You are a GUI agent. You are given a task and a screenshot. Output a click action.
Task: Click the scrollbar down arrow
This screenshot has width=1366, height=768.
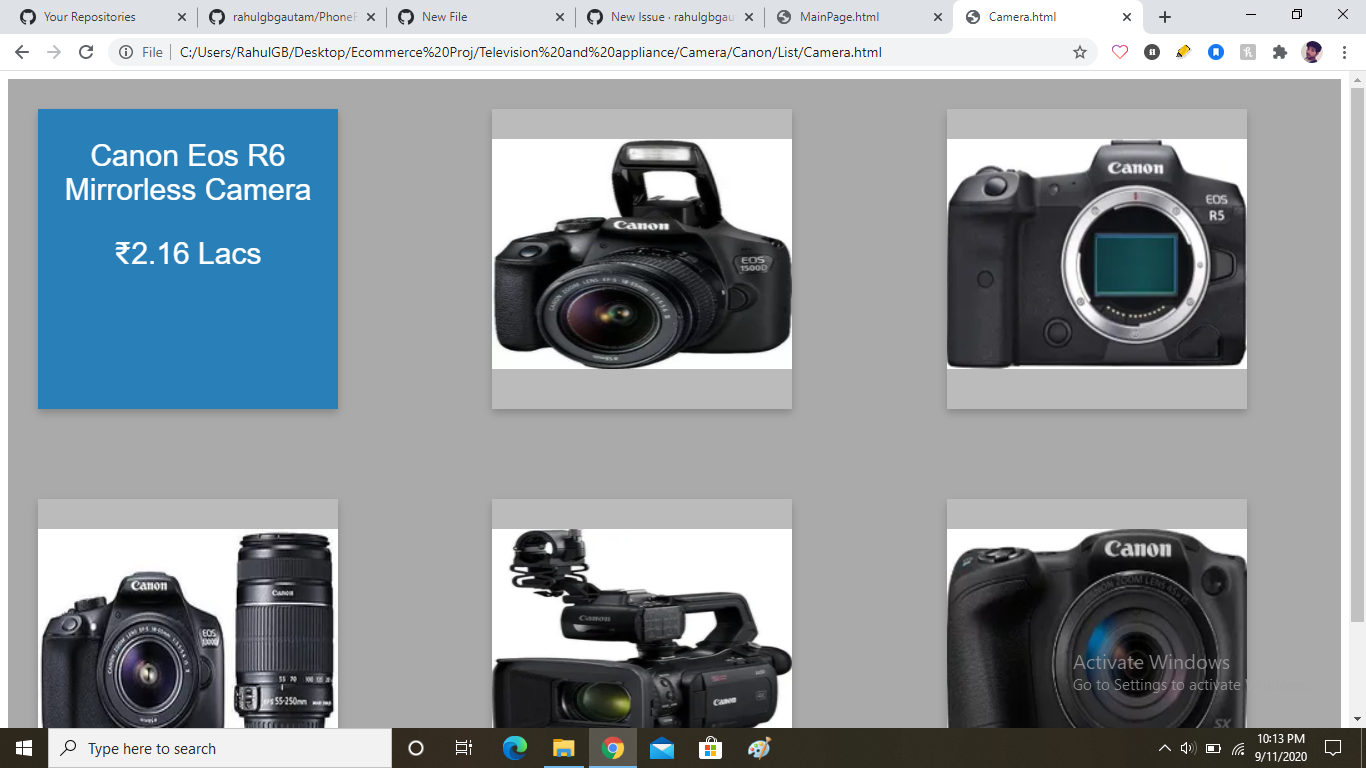[1357, 719]
